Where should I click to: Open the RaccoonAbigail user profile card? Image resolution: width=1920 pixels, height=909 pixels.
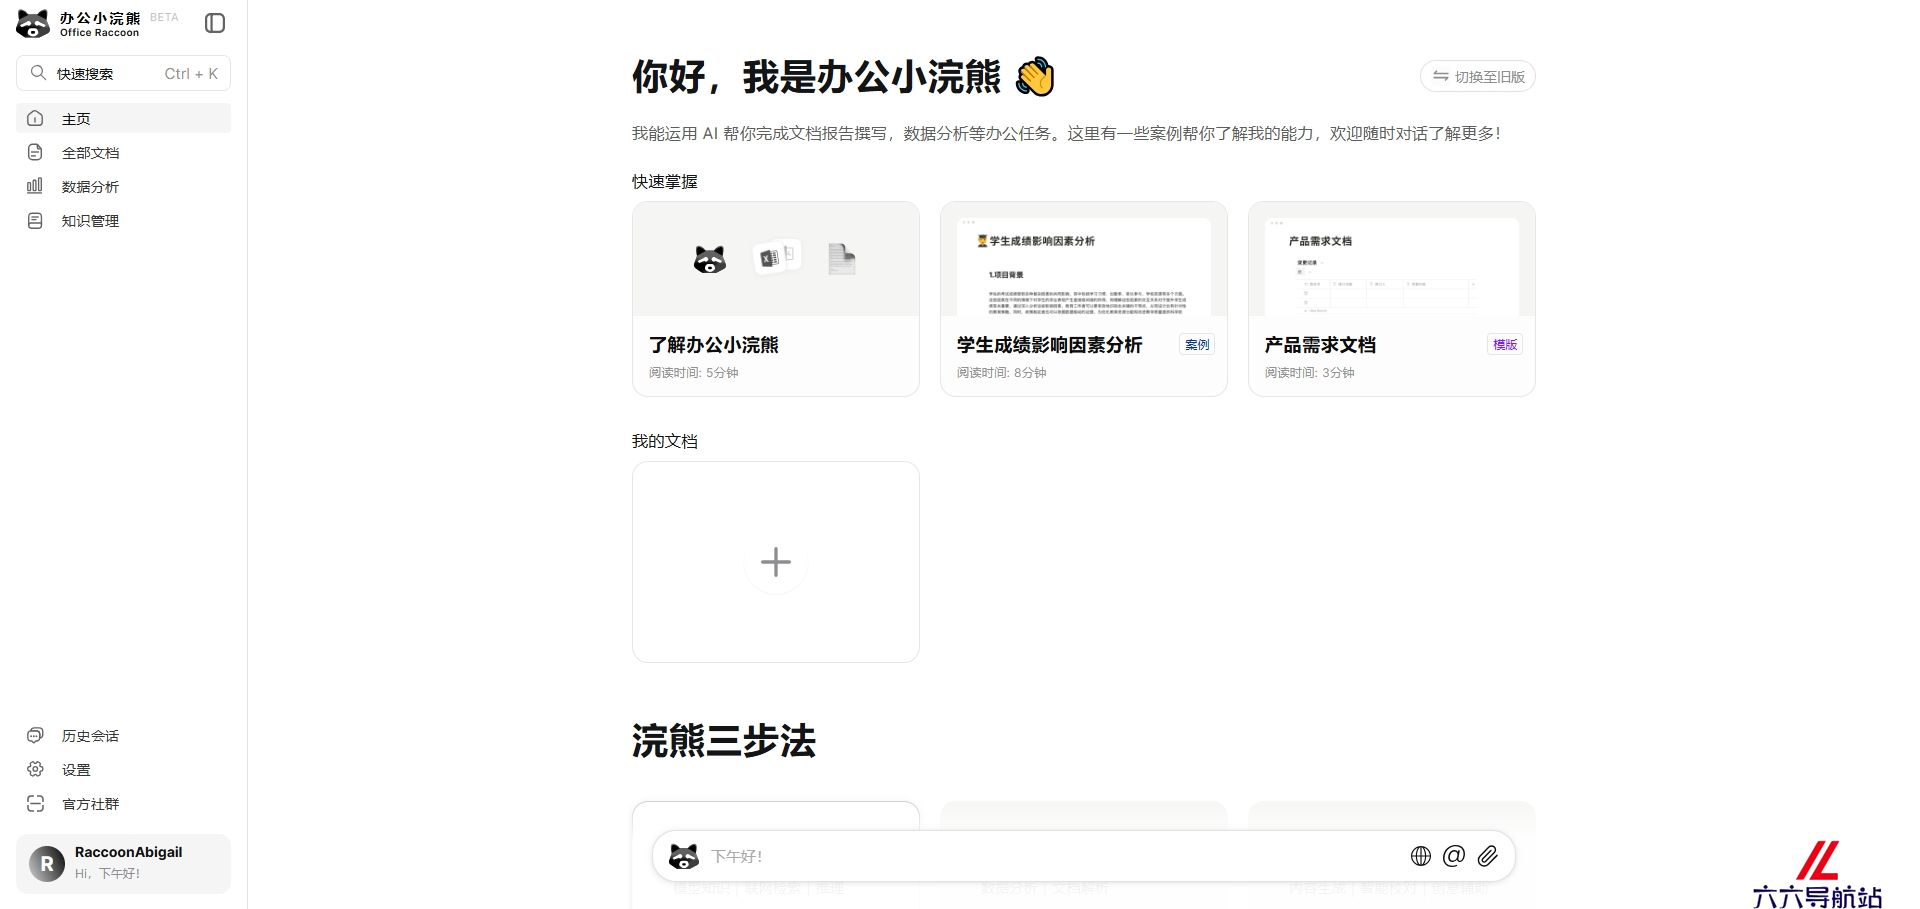point(123,863)
